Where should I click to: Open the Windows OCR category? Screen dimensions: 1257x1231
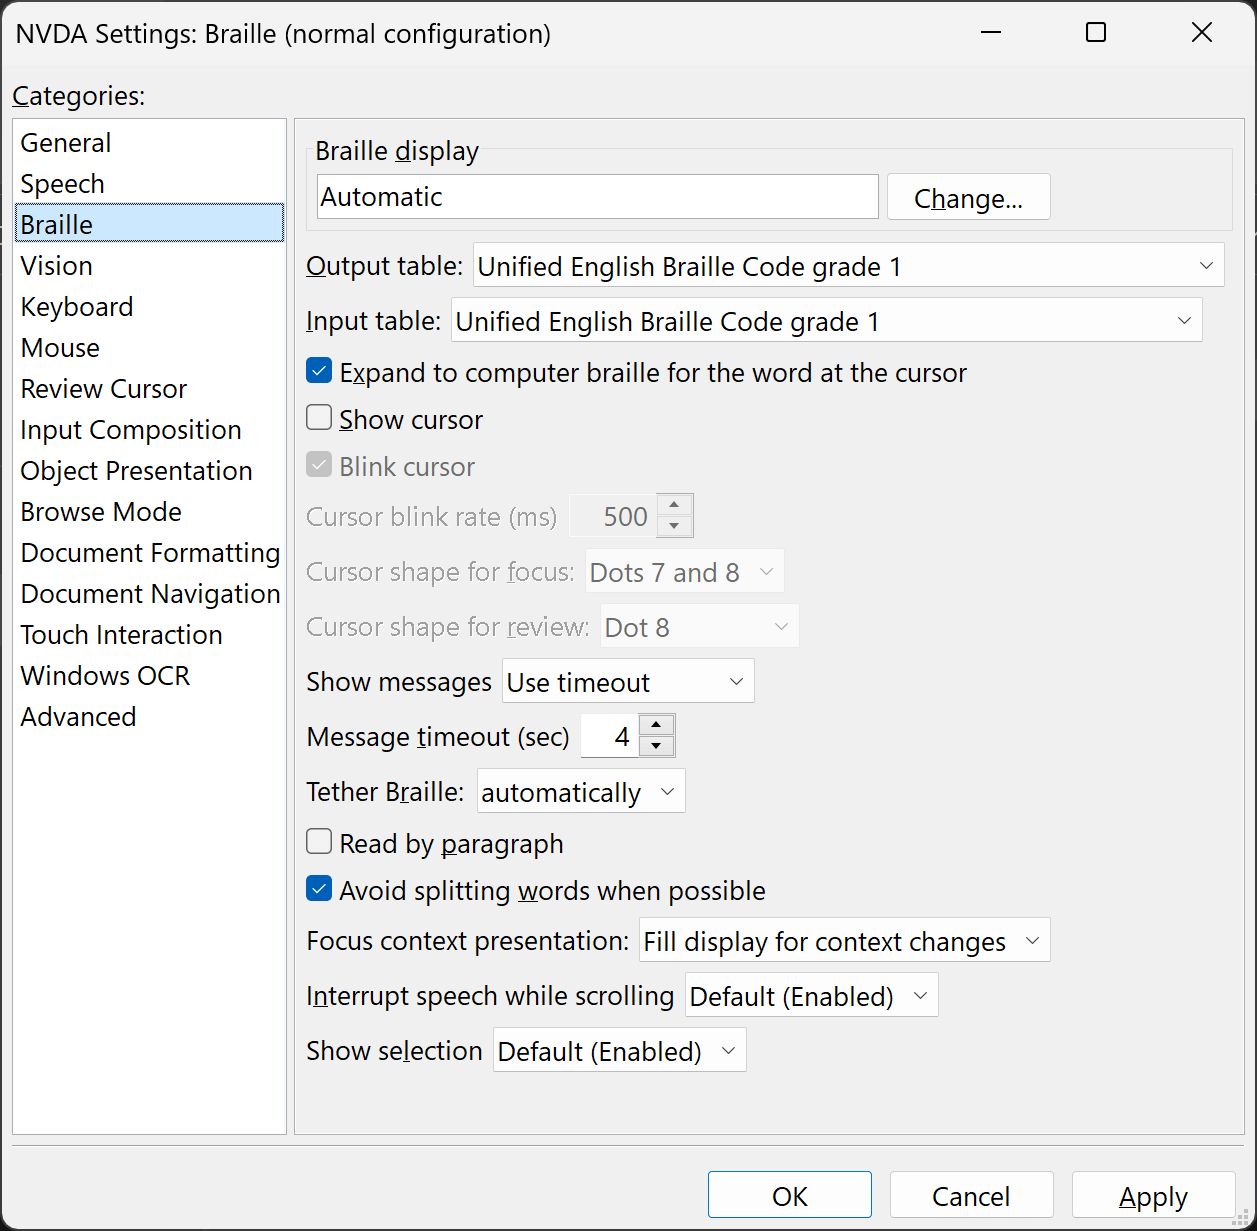click(x=105, y=676)
